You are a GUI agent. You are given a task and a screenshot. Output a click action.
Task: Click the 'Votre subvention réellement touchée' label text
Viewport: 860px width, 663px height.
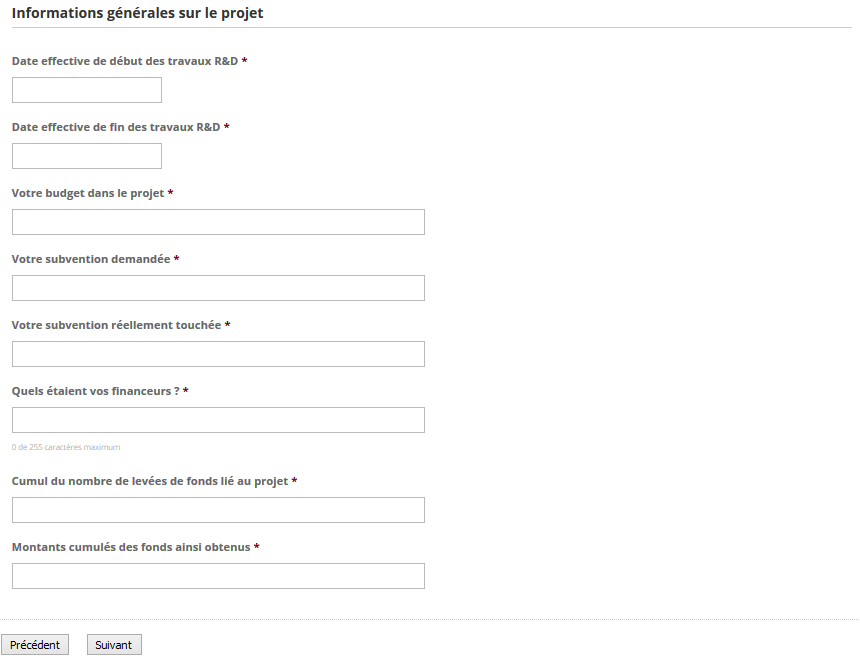[116, 325]
